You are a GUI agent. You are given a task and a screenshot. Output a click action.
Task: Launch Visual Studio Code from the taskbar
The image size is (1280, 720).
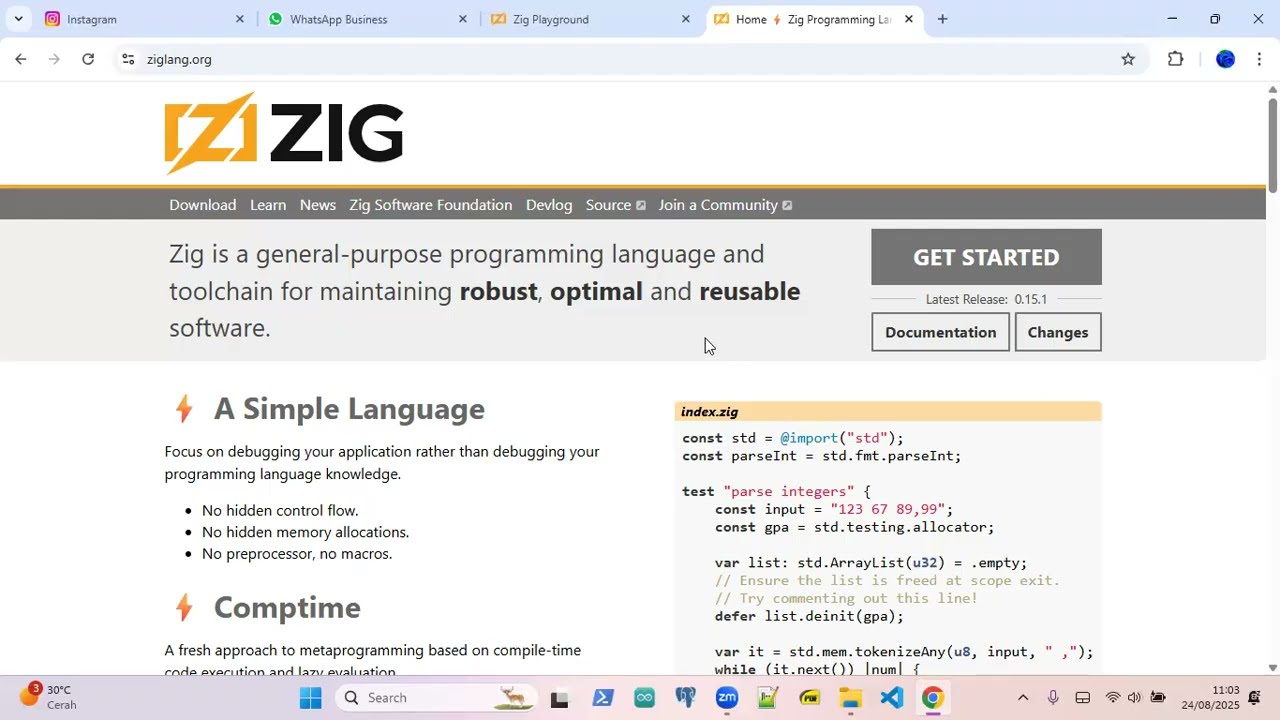click(891, 697)
